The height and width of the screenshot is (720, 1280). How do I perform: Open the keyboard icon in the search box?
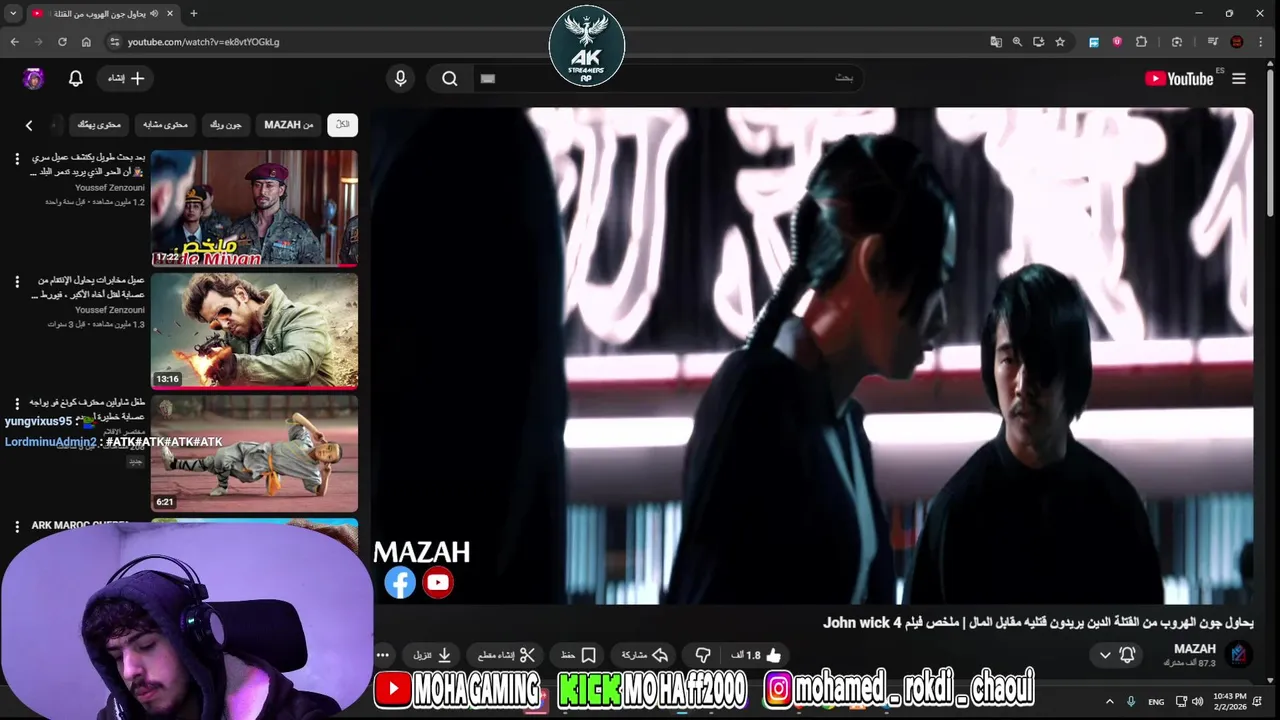[x=488, y=78]
